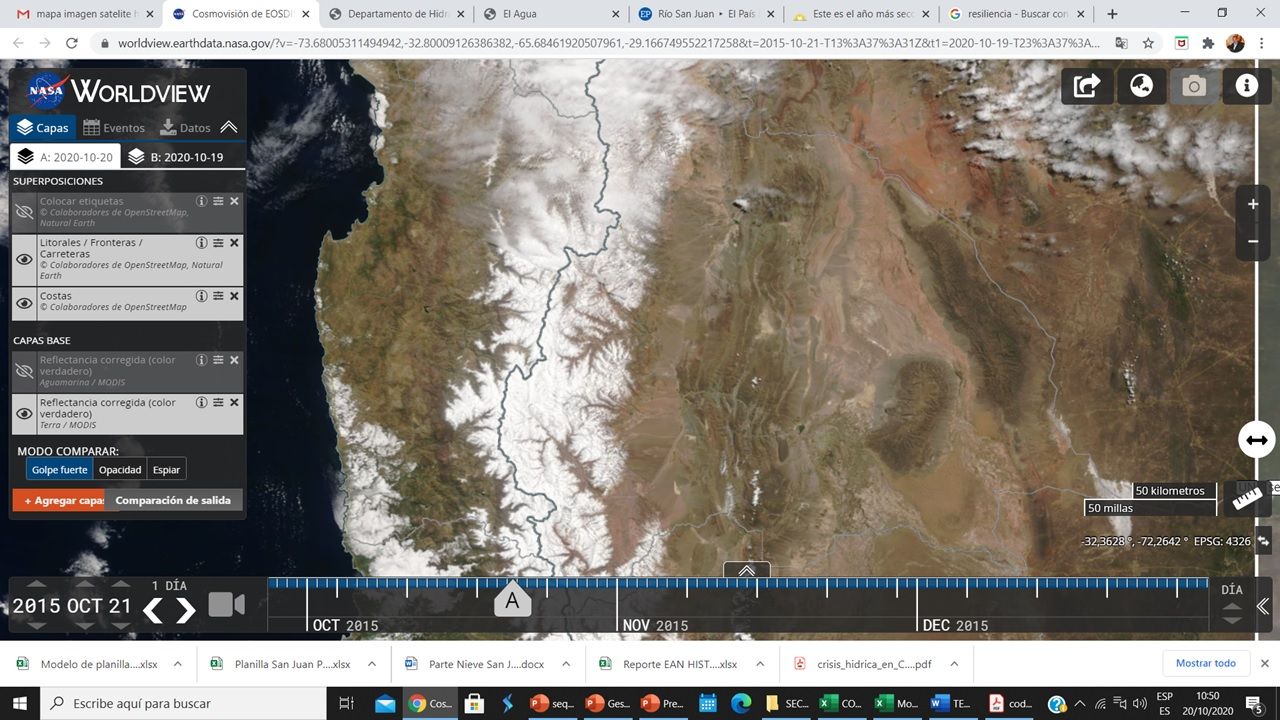Screen dimensions: 1280x720
Task: Collapse the layers sidebar panel
Action: point(229,127)
